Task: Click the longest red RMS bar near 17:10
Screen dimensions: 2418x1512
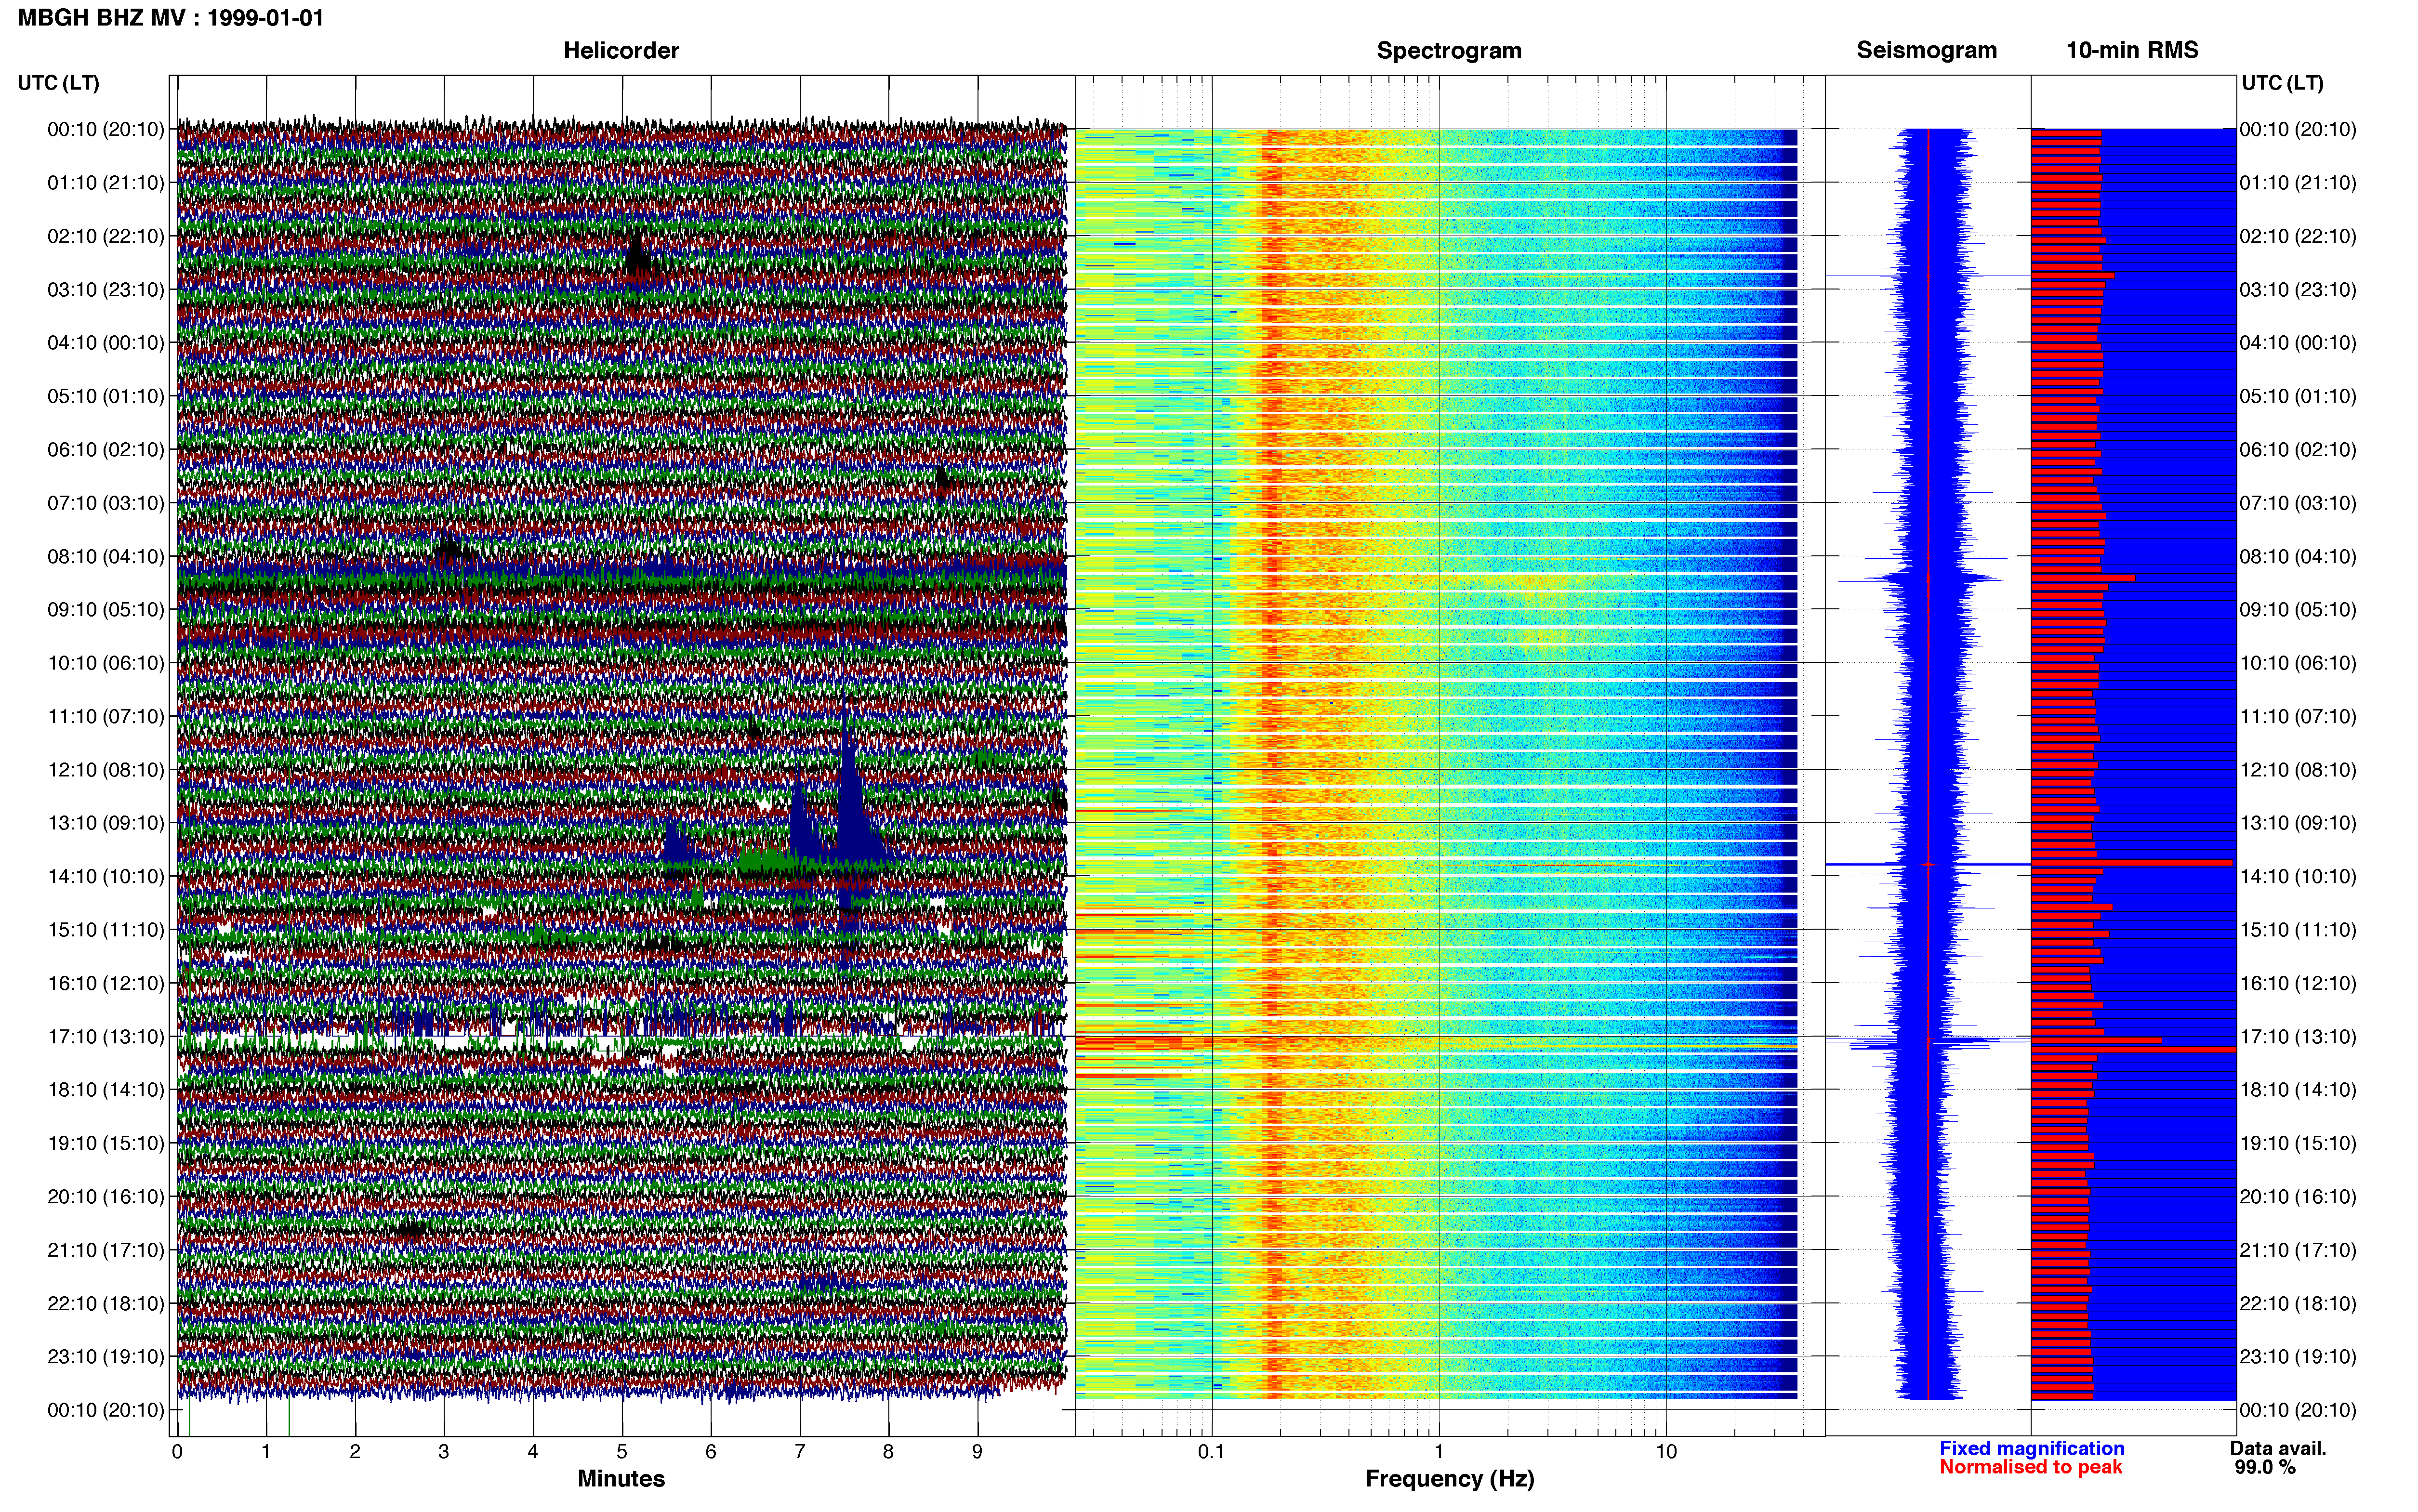Action: point(2133,1049)
